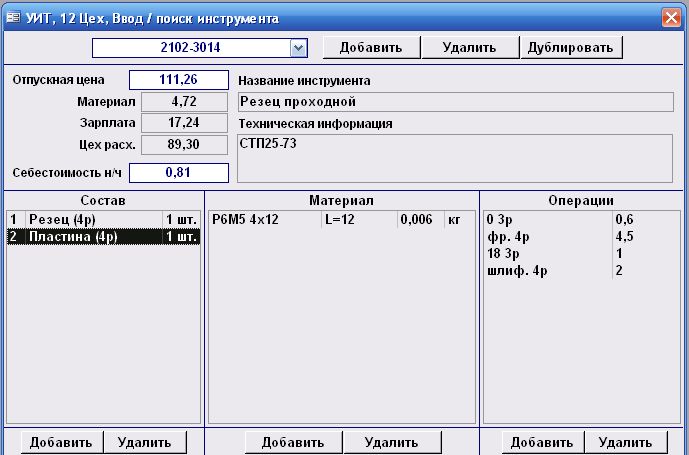The image size is (689, 455).
Task: Focus the Техническая информация text box
Action: [455, 157]
